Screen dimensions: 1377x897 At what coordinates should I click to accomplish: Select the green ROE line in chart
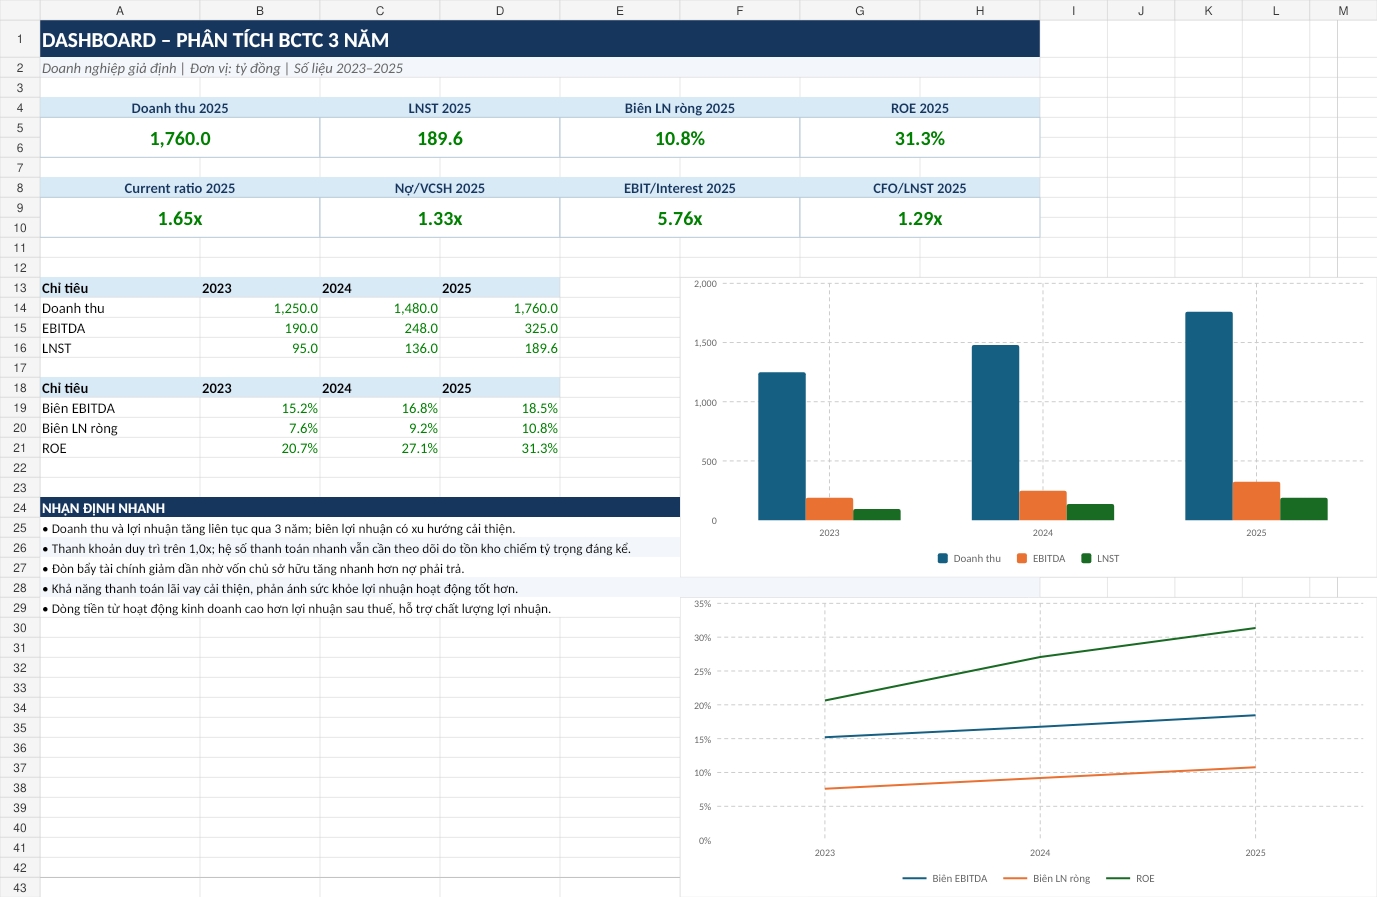1040,657
